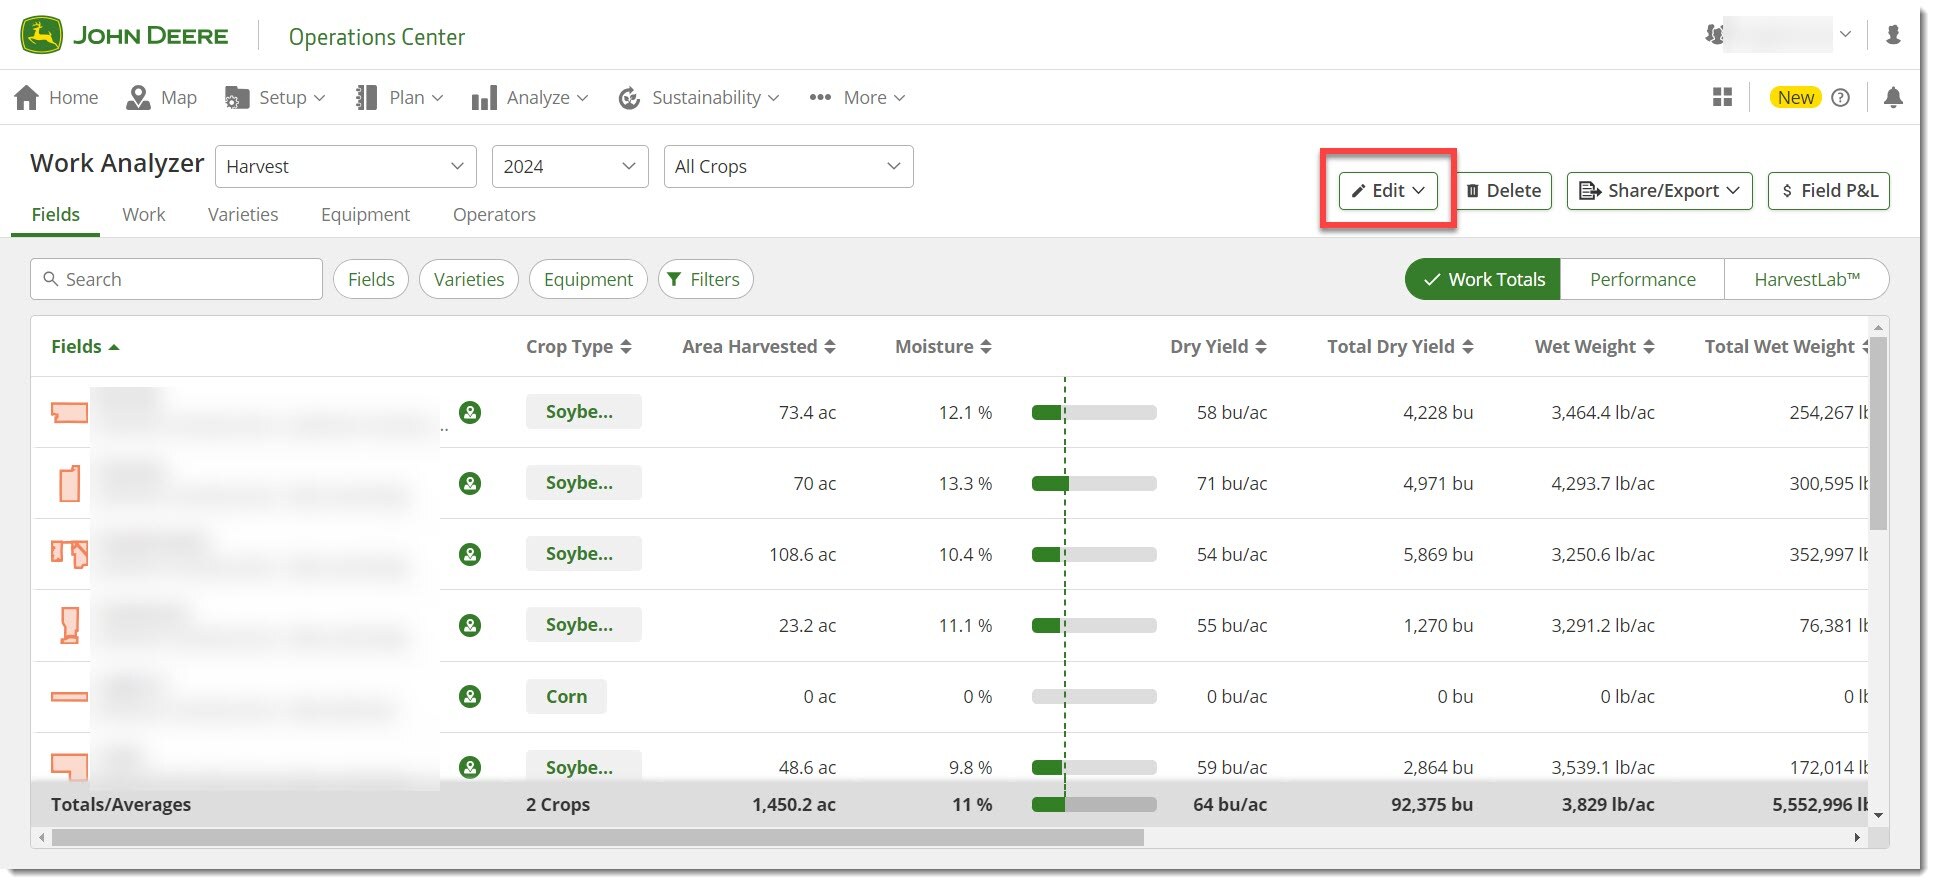The height and width of the screenshot is (884, 1935).
Task: Expand the Harvest work type dropdown
Action: tap(345, 166)
